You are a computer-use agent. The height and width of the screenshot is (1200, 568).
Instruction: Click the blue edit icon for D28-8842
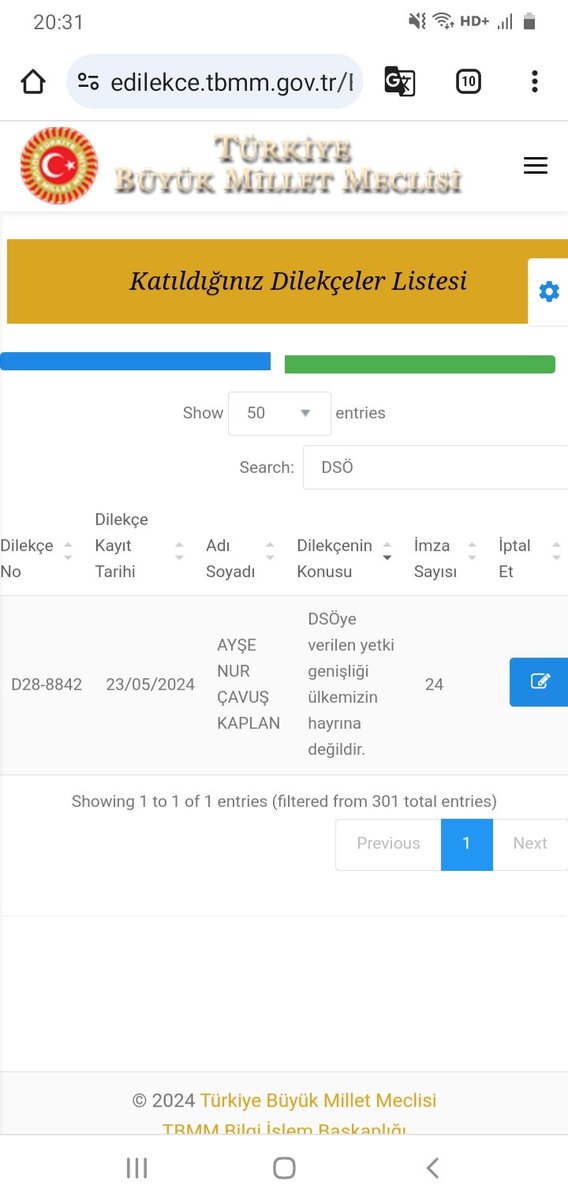539,682
